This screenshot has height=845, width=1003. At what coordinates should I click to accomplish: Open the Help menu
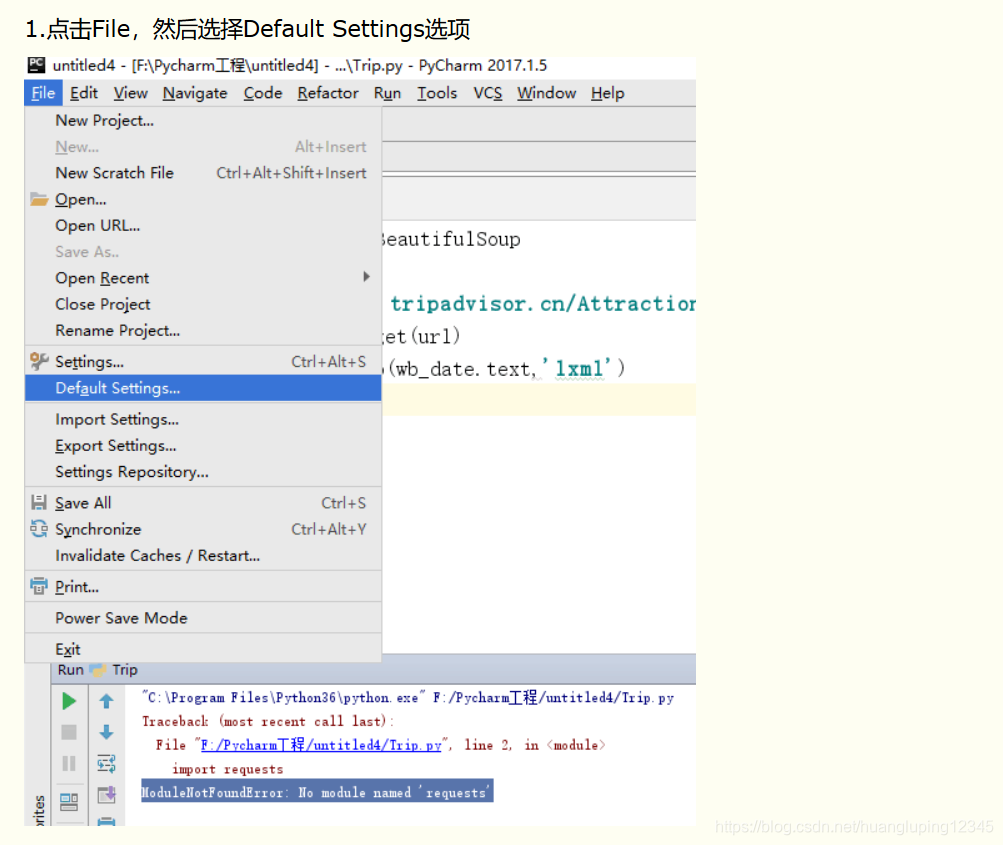608,93
